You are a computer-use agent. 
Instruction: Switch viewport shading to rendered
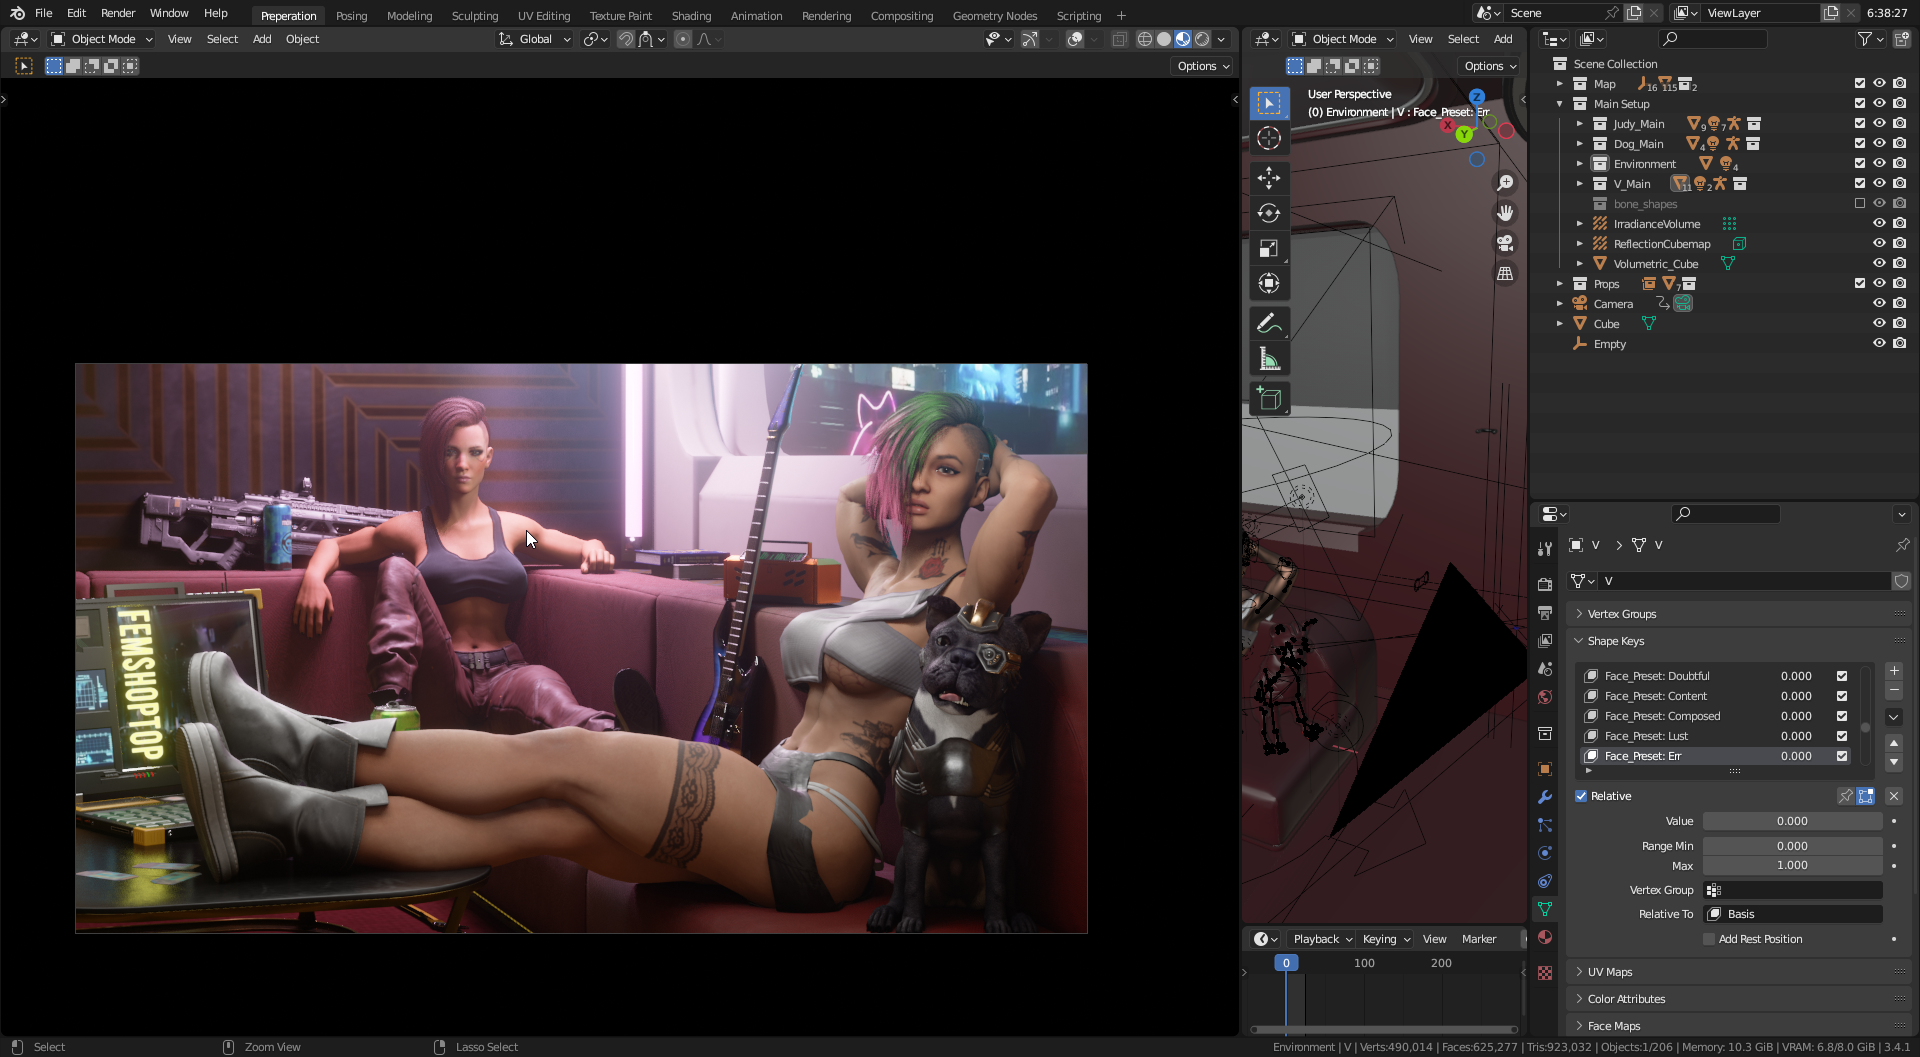coord(1202,39)
